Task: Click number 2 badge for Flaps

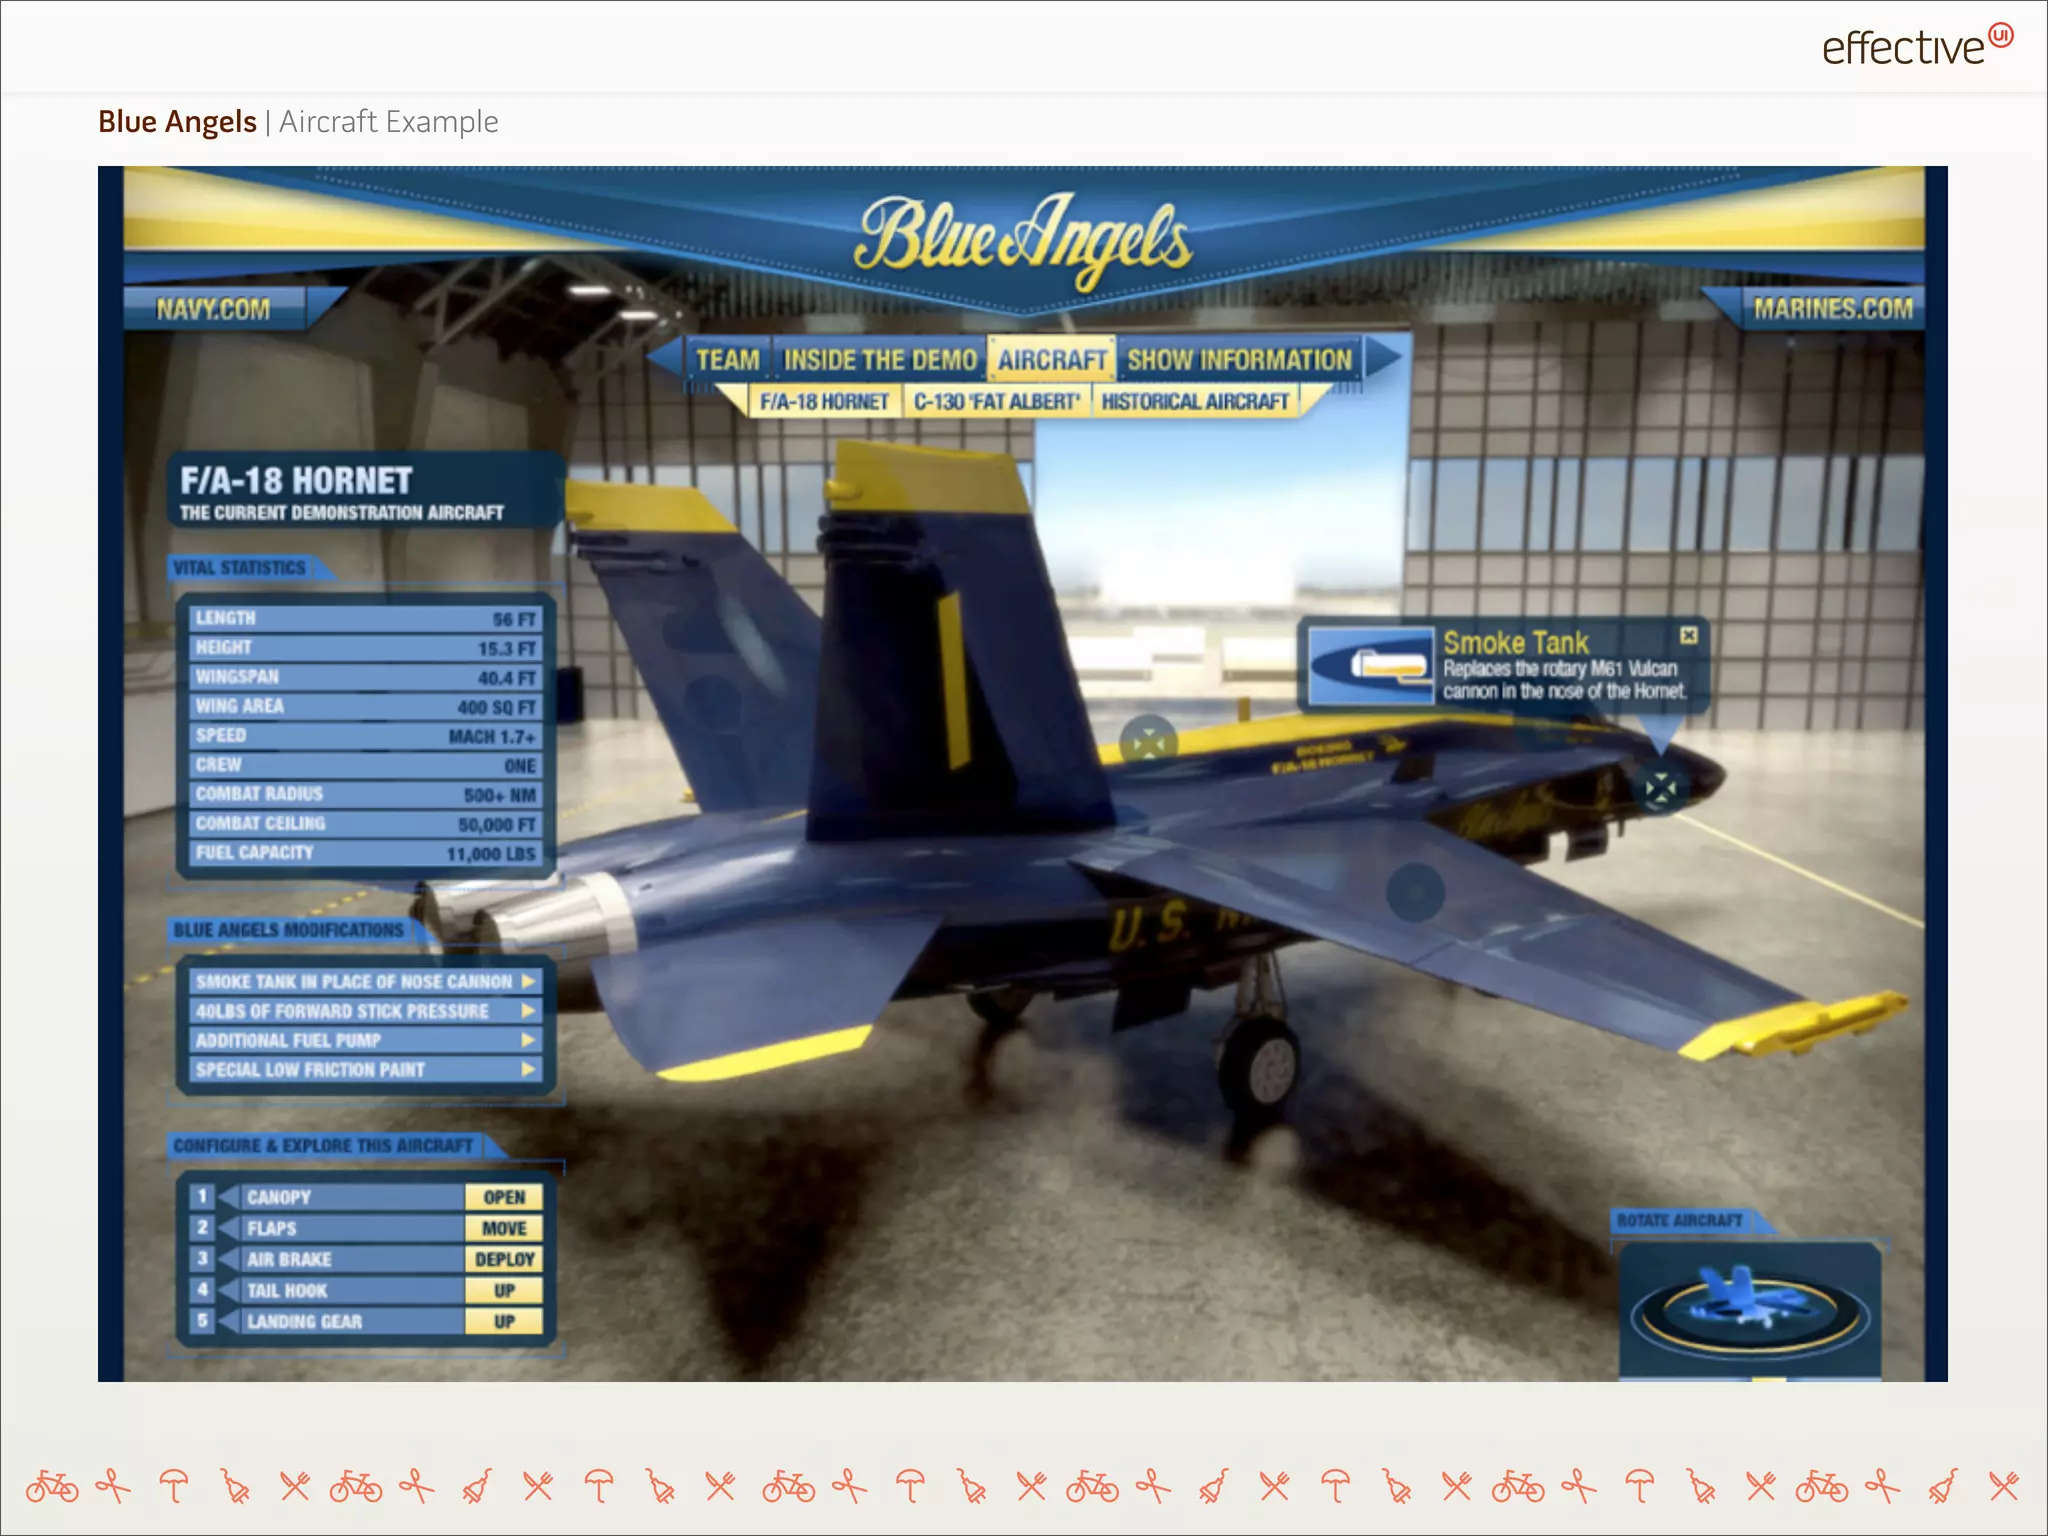Action: (202, 1227)
